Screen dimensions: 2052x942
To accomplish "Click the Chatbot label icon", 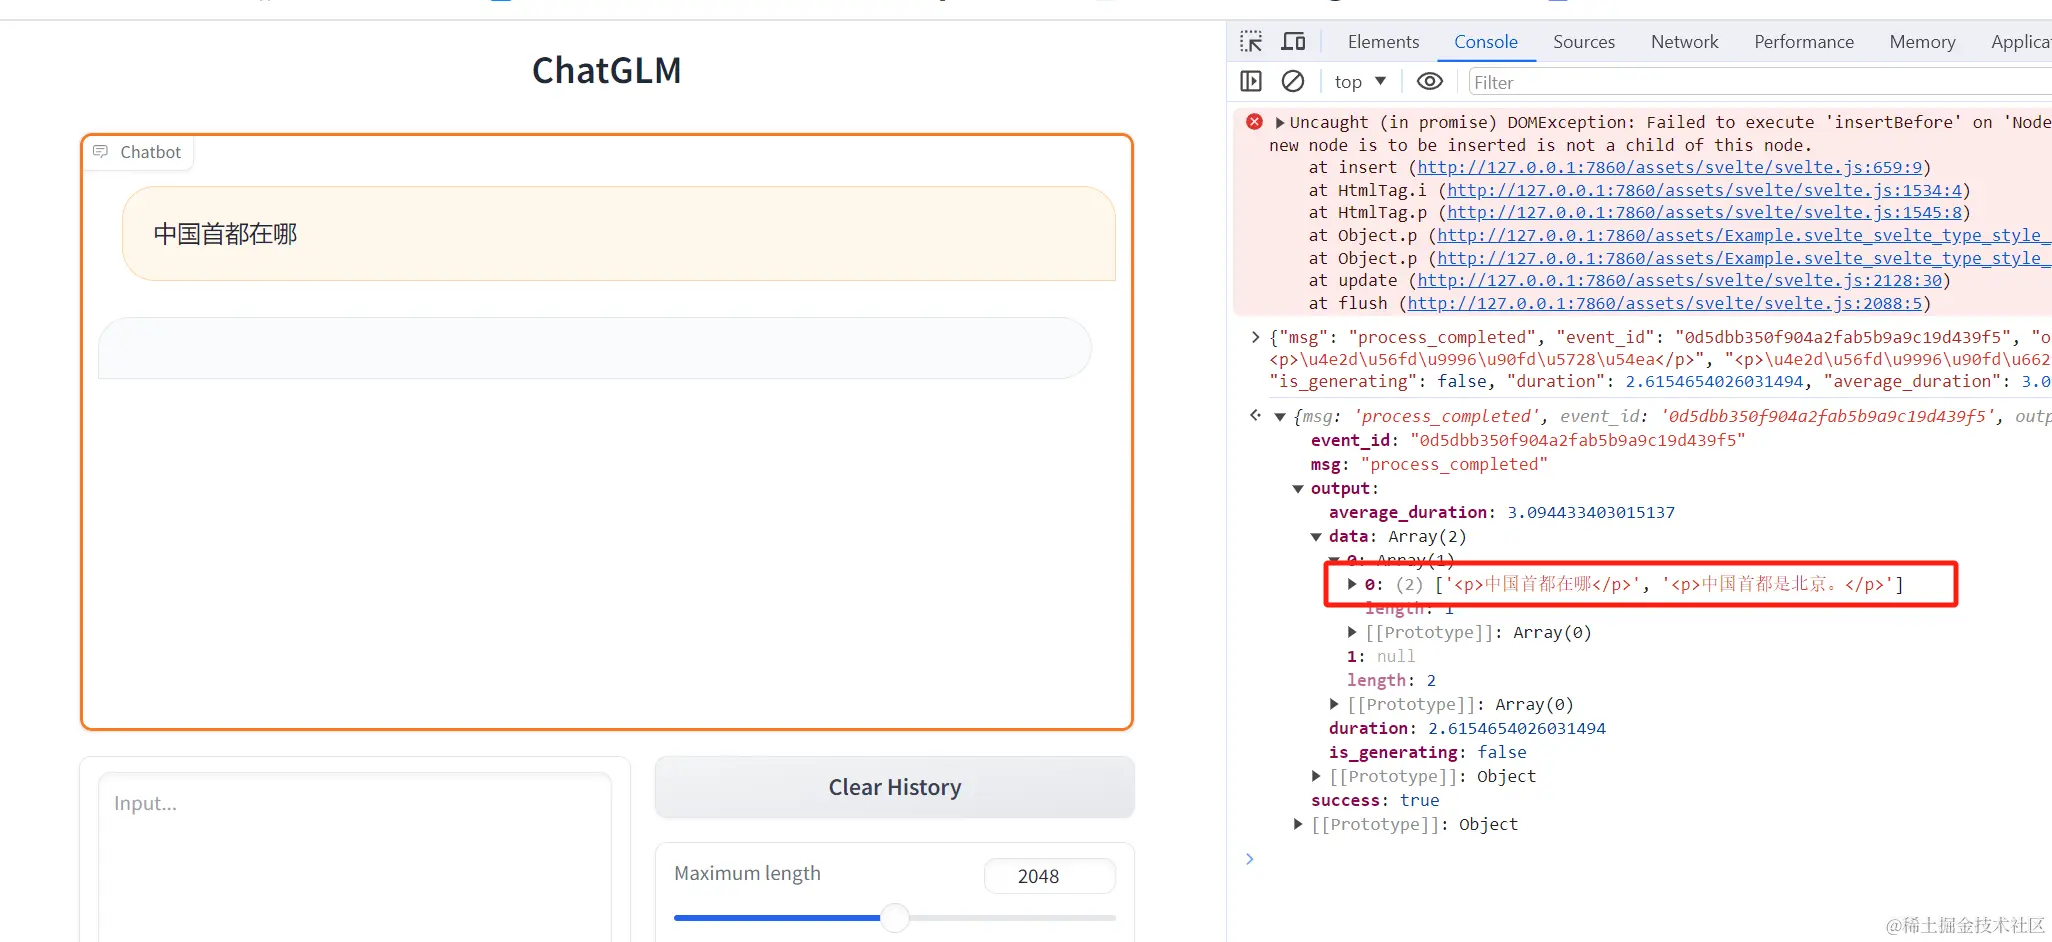I will tap(100, 151).
